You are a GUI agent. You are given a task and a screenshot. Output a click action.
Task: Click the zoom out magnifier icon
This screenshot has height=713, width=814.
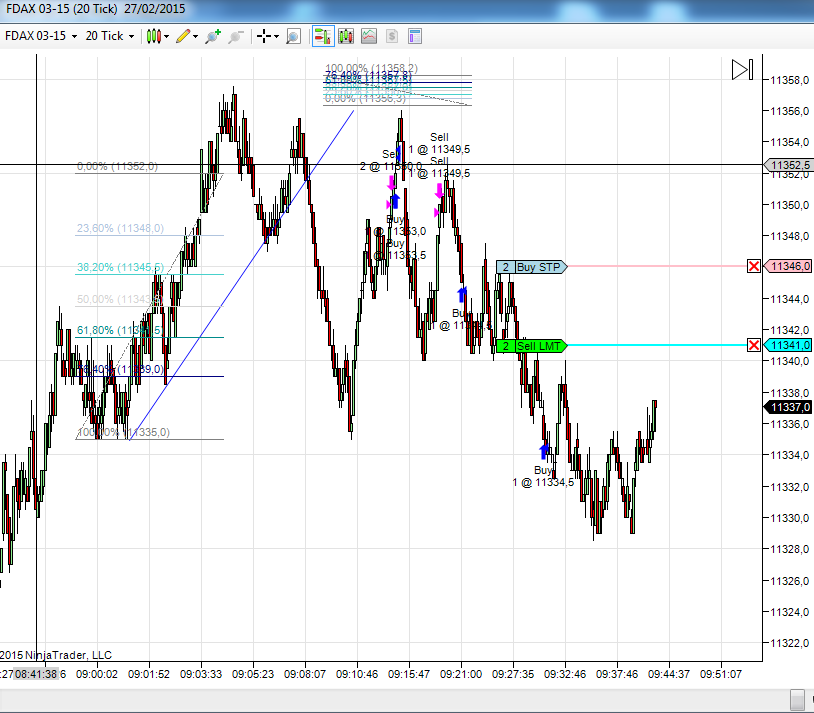pos(236,36)
